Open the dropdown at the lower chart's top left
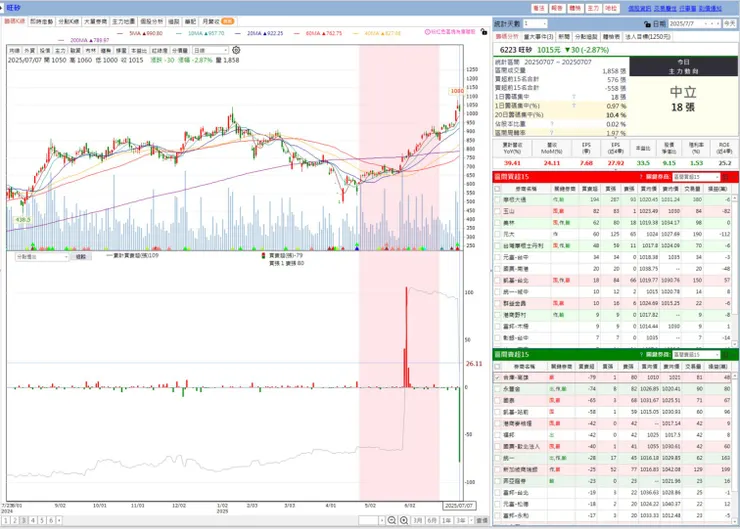 [42, 257]
